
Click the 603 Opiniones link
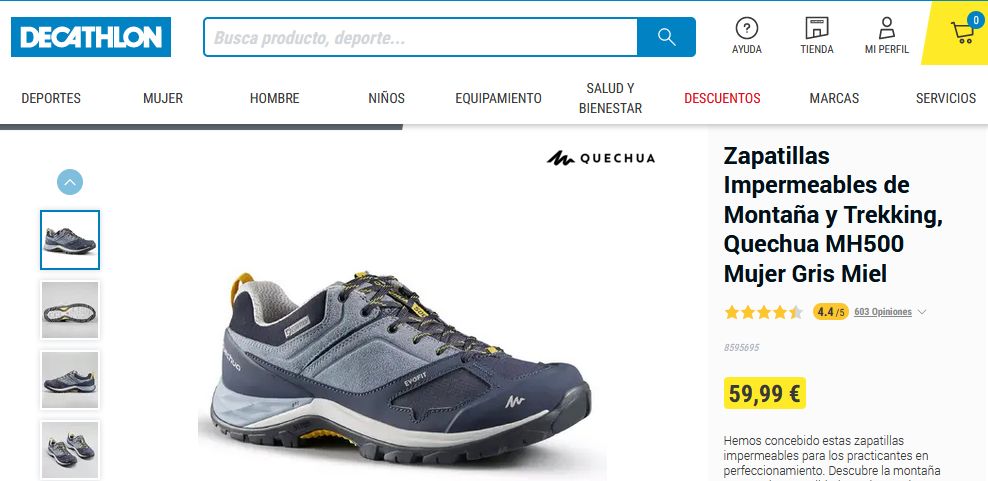[x=883, y=311]
